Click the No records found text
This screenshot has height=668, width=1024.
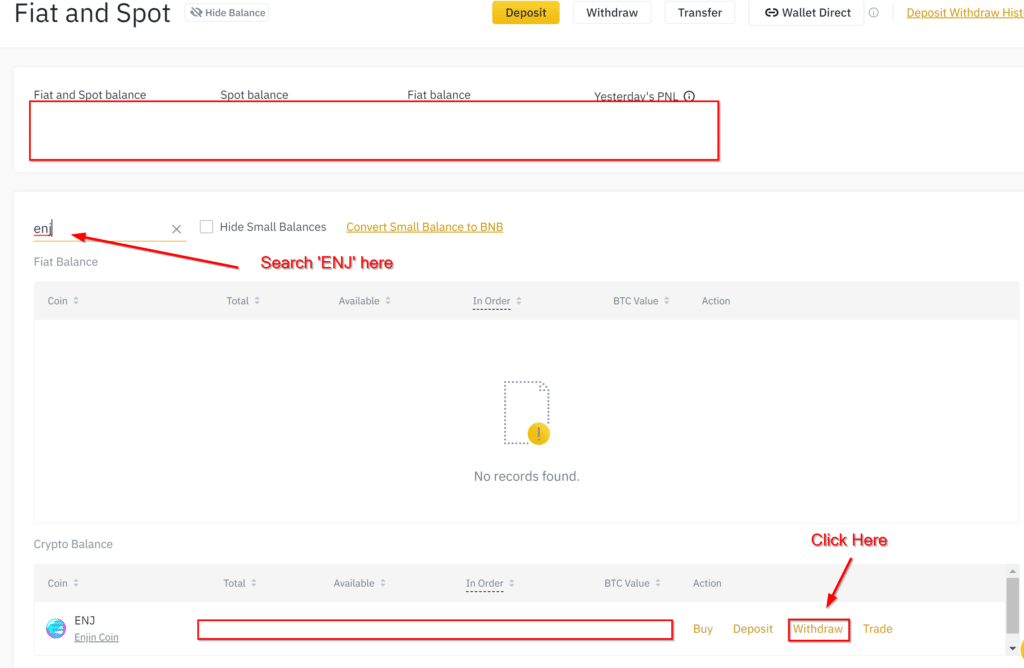click(x=526, y=476)
